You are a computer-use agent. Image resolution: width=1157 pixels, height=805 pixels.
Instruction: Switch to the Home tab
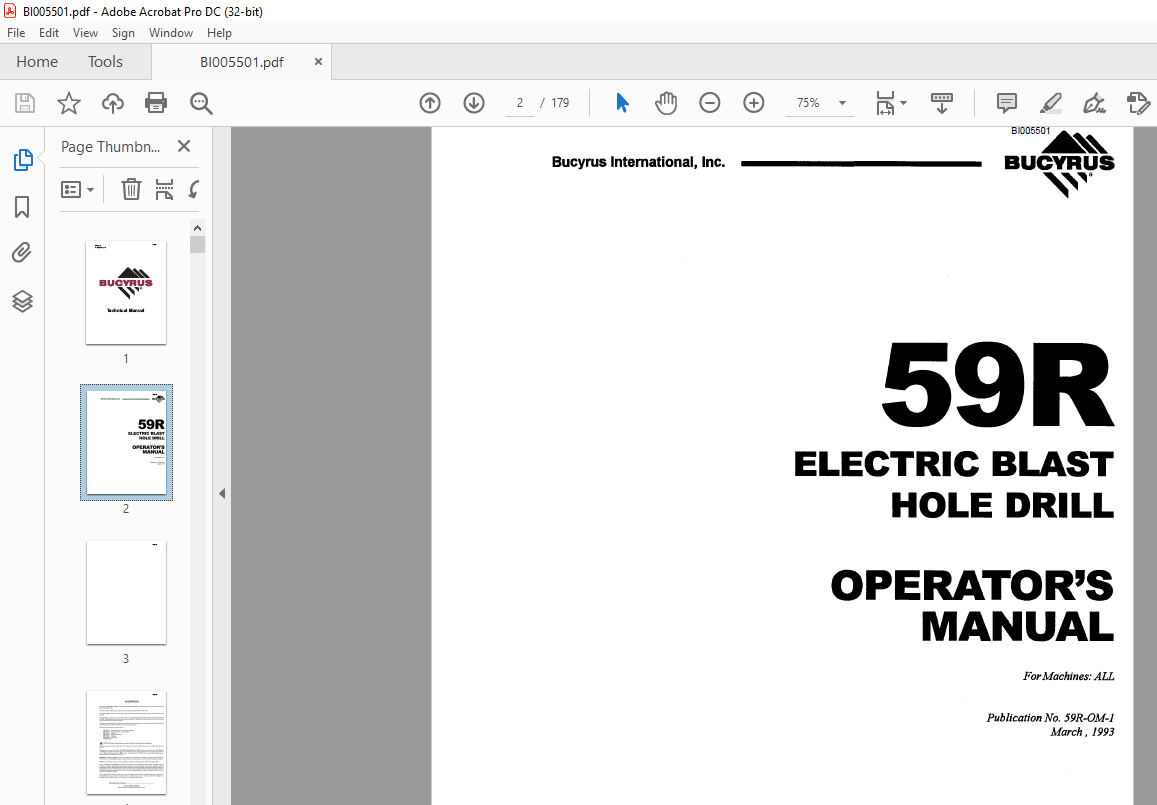coord(37,62)
